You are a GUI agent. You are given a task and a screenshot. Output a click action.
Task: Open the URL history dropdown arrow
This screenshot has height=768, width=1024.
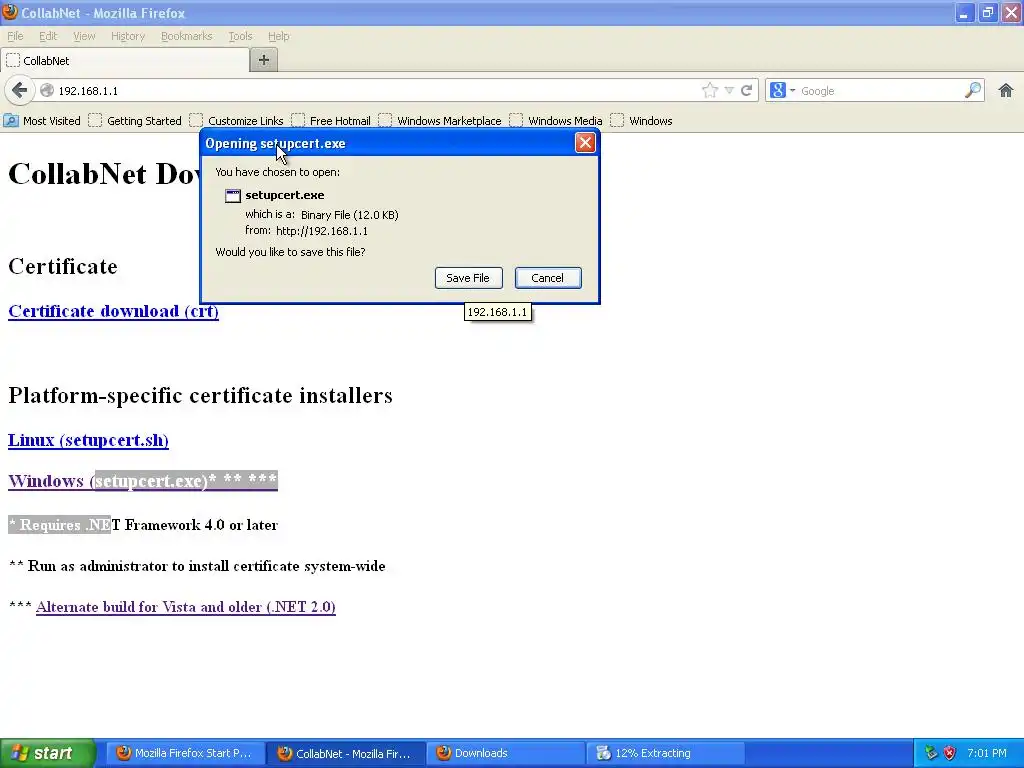click(x=729, y=91)
